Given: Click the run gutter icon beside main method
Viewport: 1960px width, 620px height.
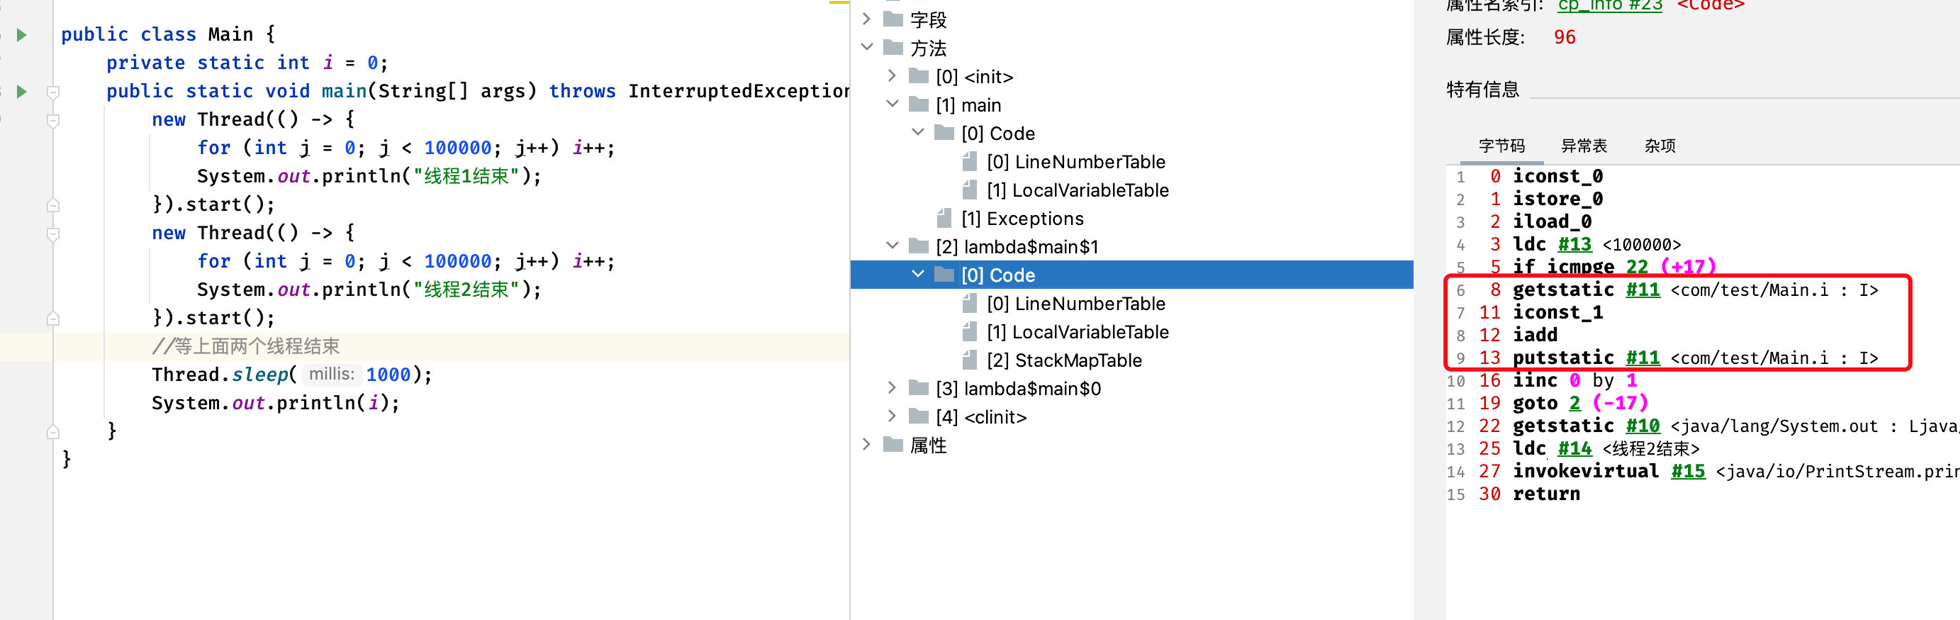Looking at the screenshot, I should (x=21, y=92).
